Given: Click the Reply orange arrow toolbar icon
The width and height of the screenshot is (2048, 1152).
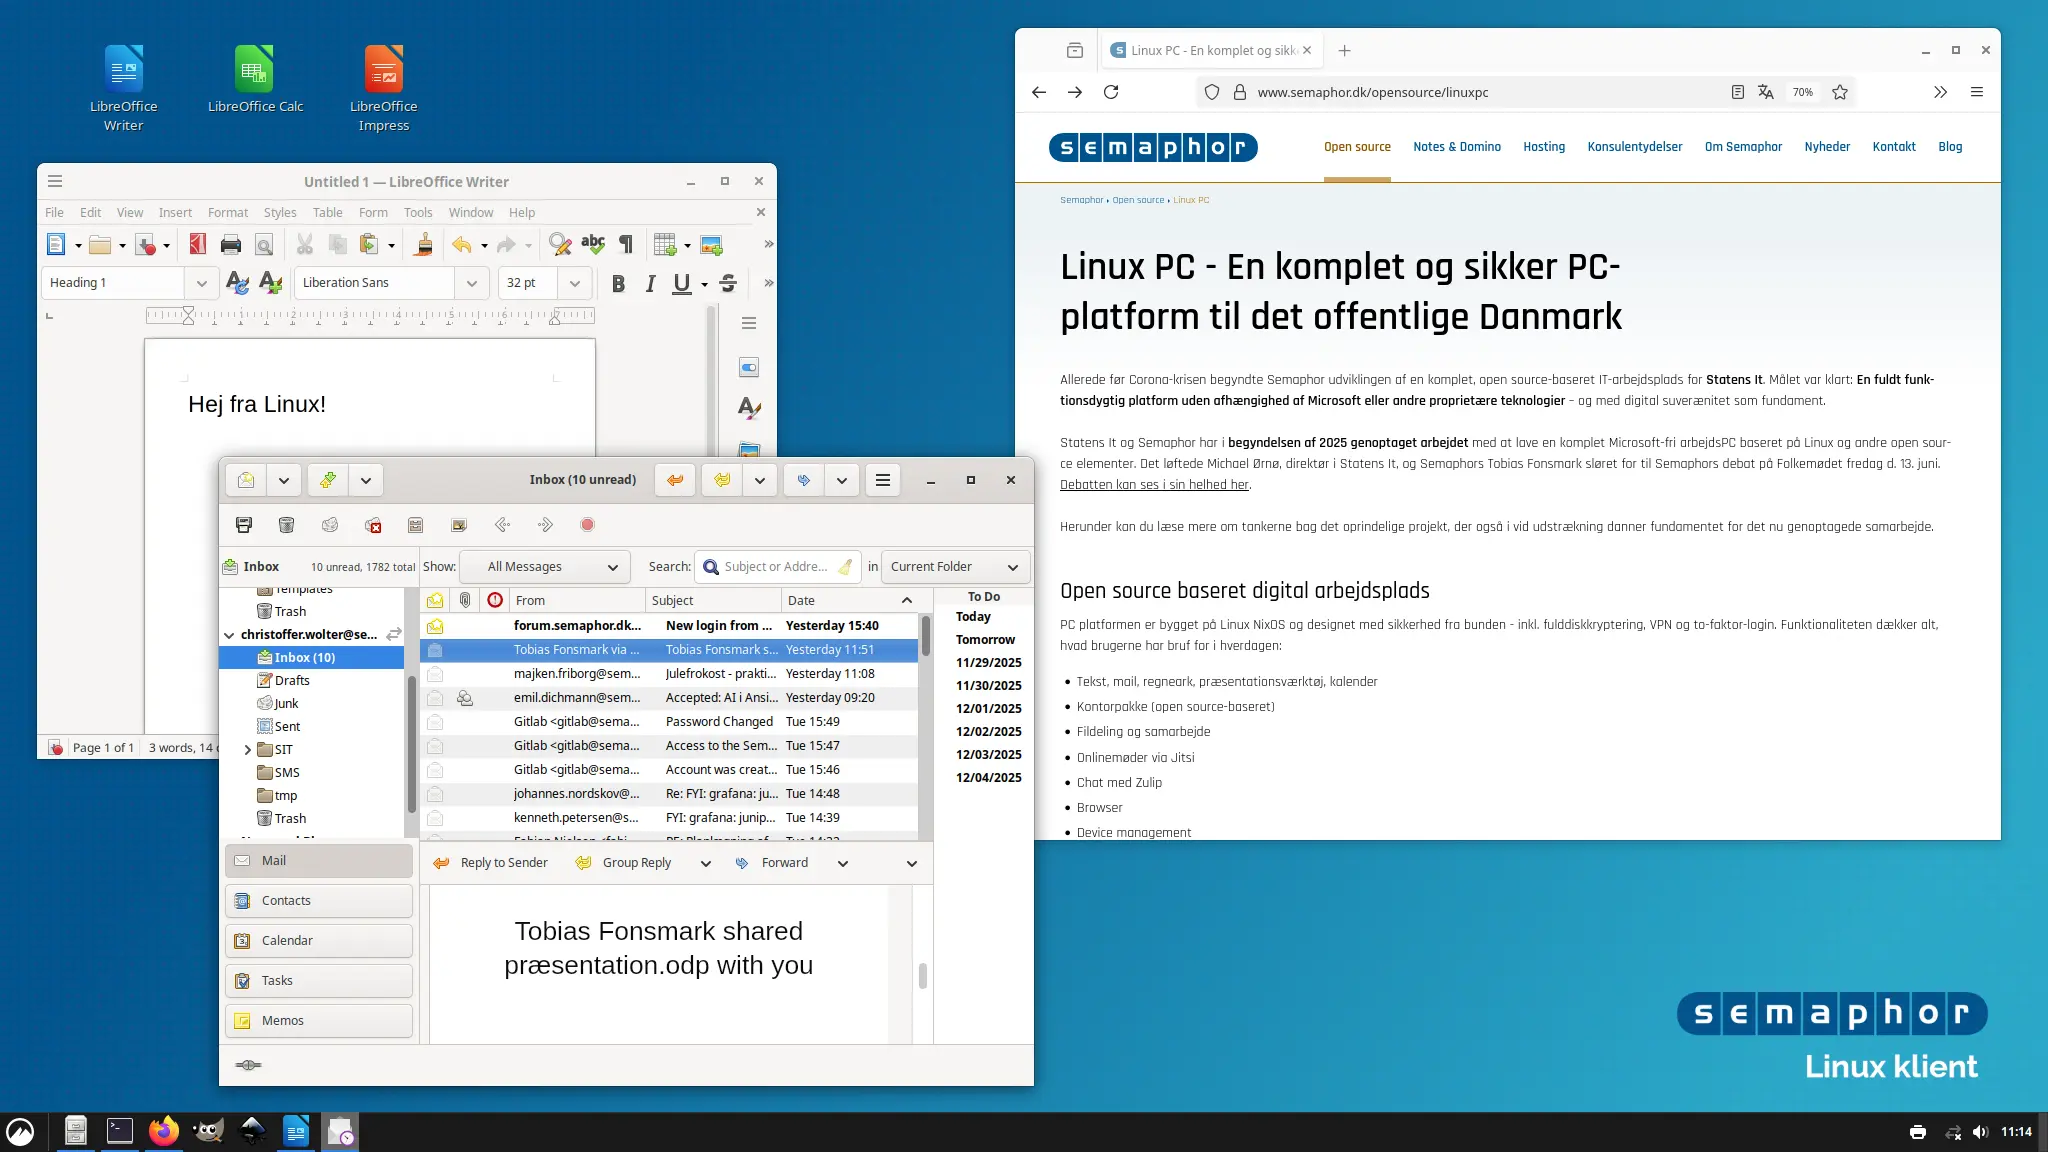Looking at the screenshot, I should (x=675, y=480).
